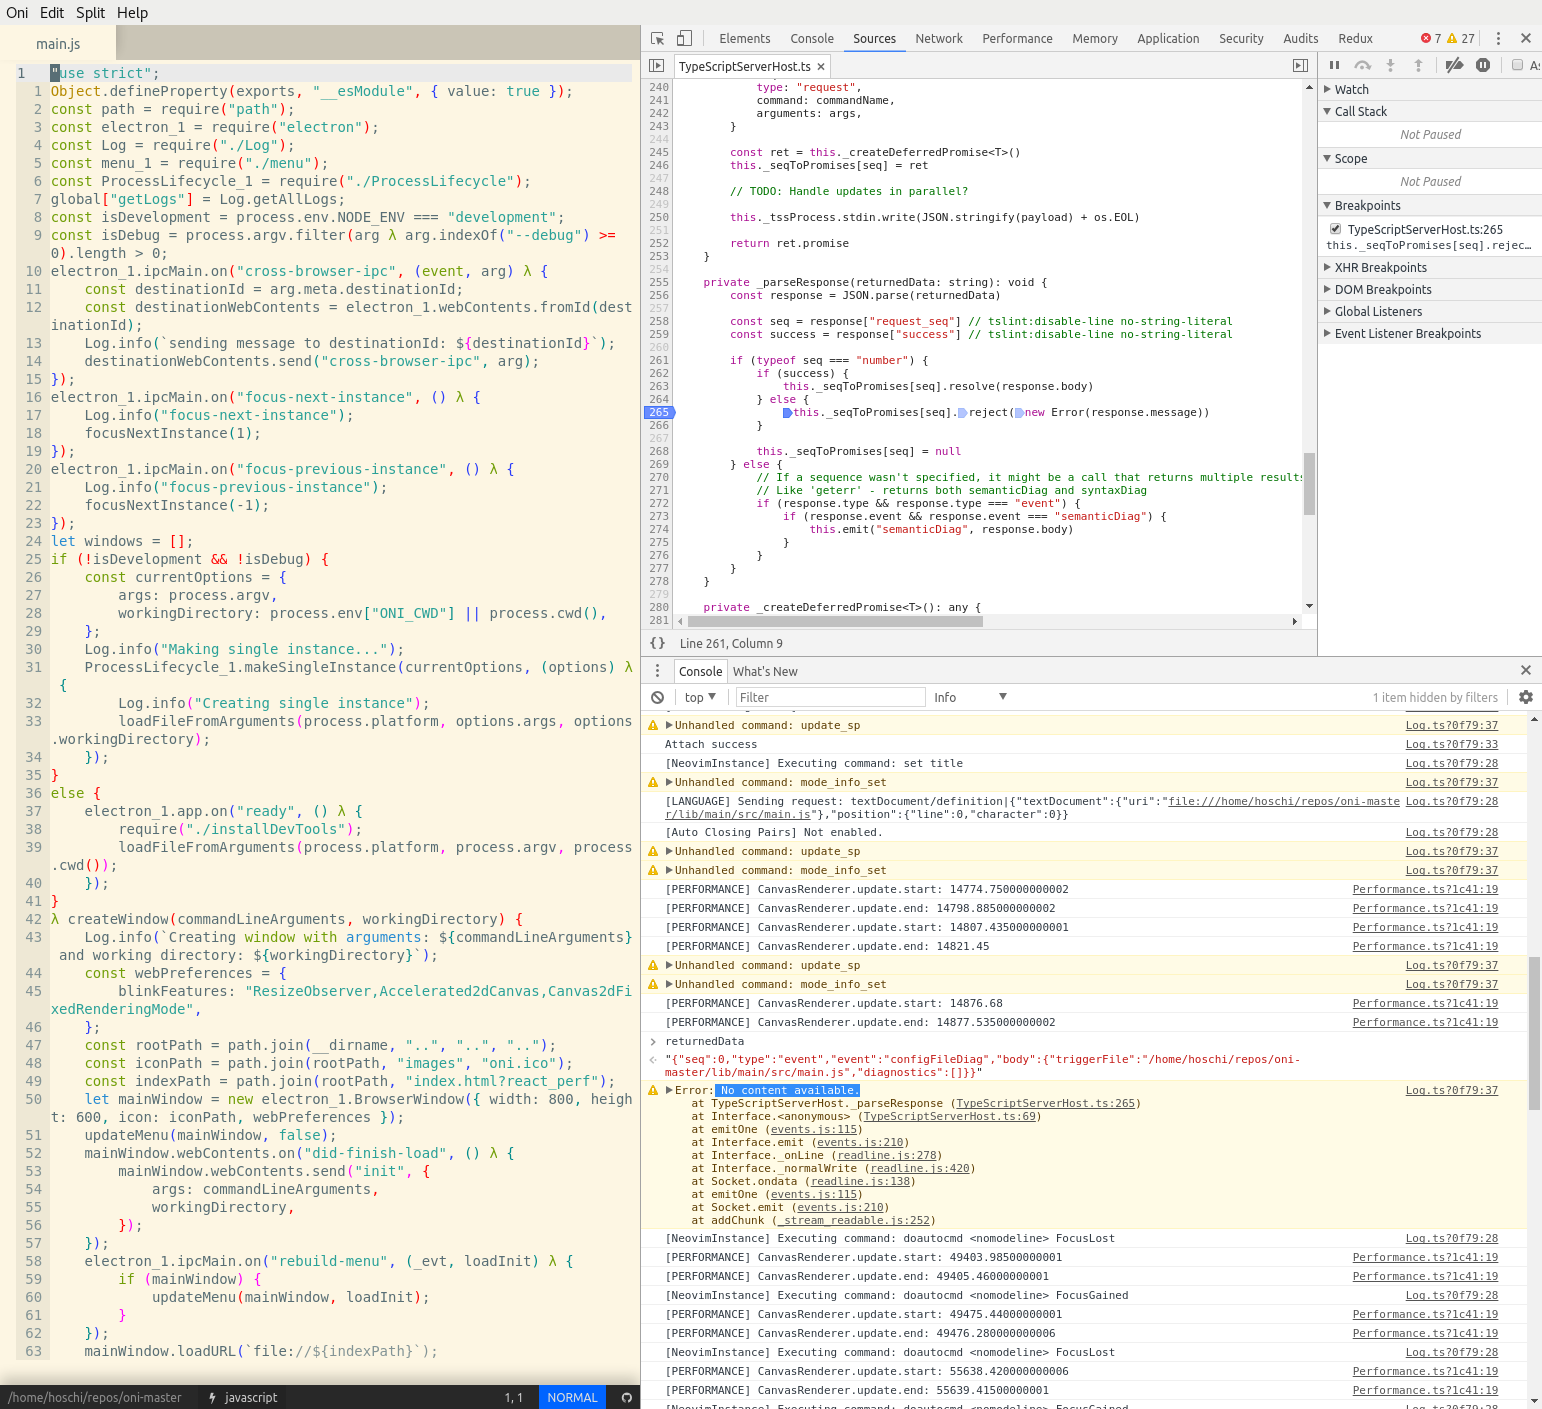The height and width of the screenshot is (1409, 1542).
Task: Collapse the Scope section
Action: tap(1430, 158)
